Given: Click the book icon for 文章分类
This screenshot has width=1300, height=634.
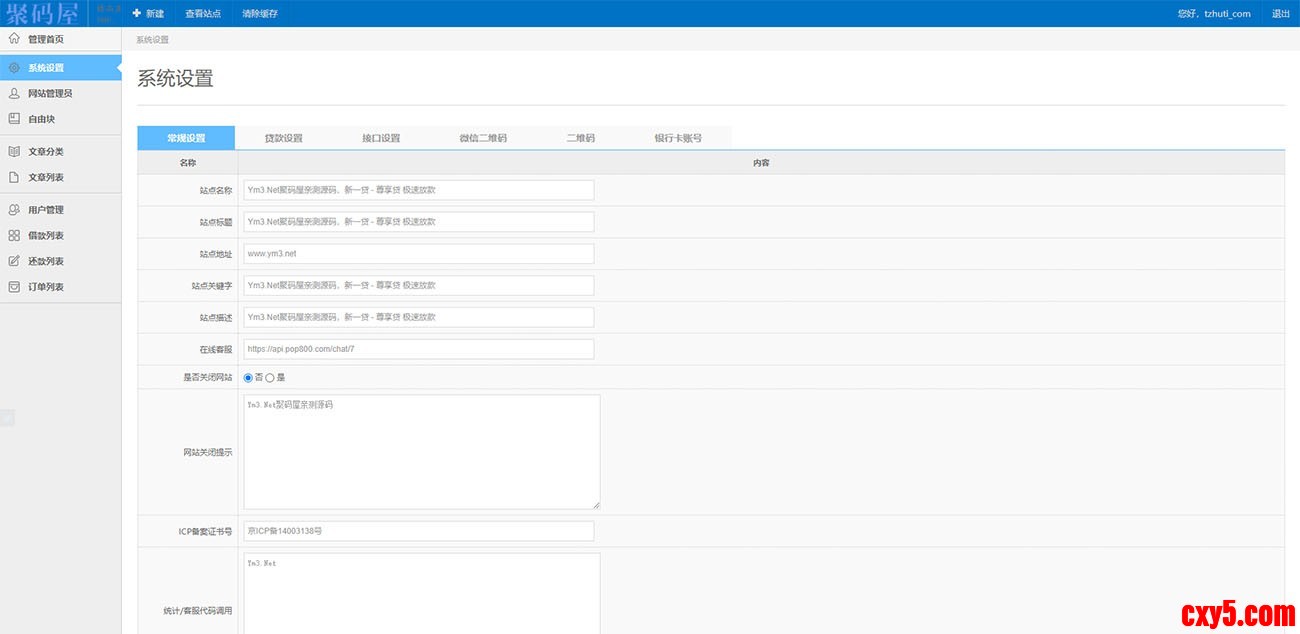Looking at the screenshot, I should (x=14, y=152).
